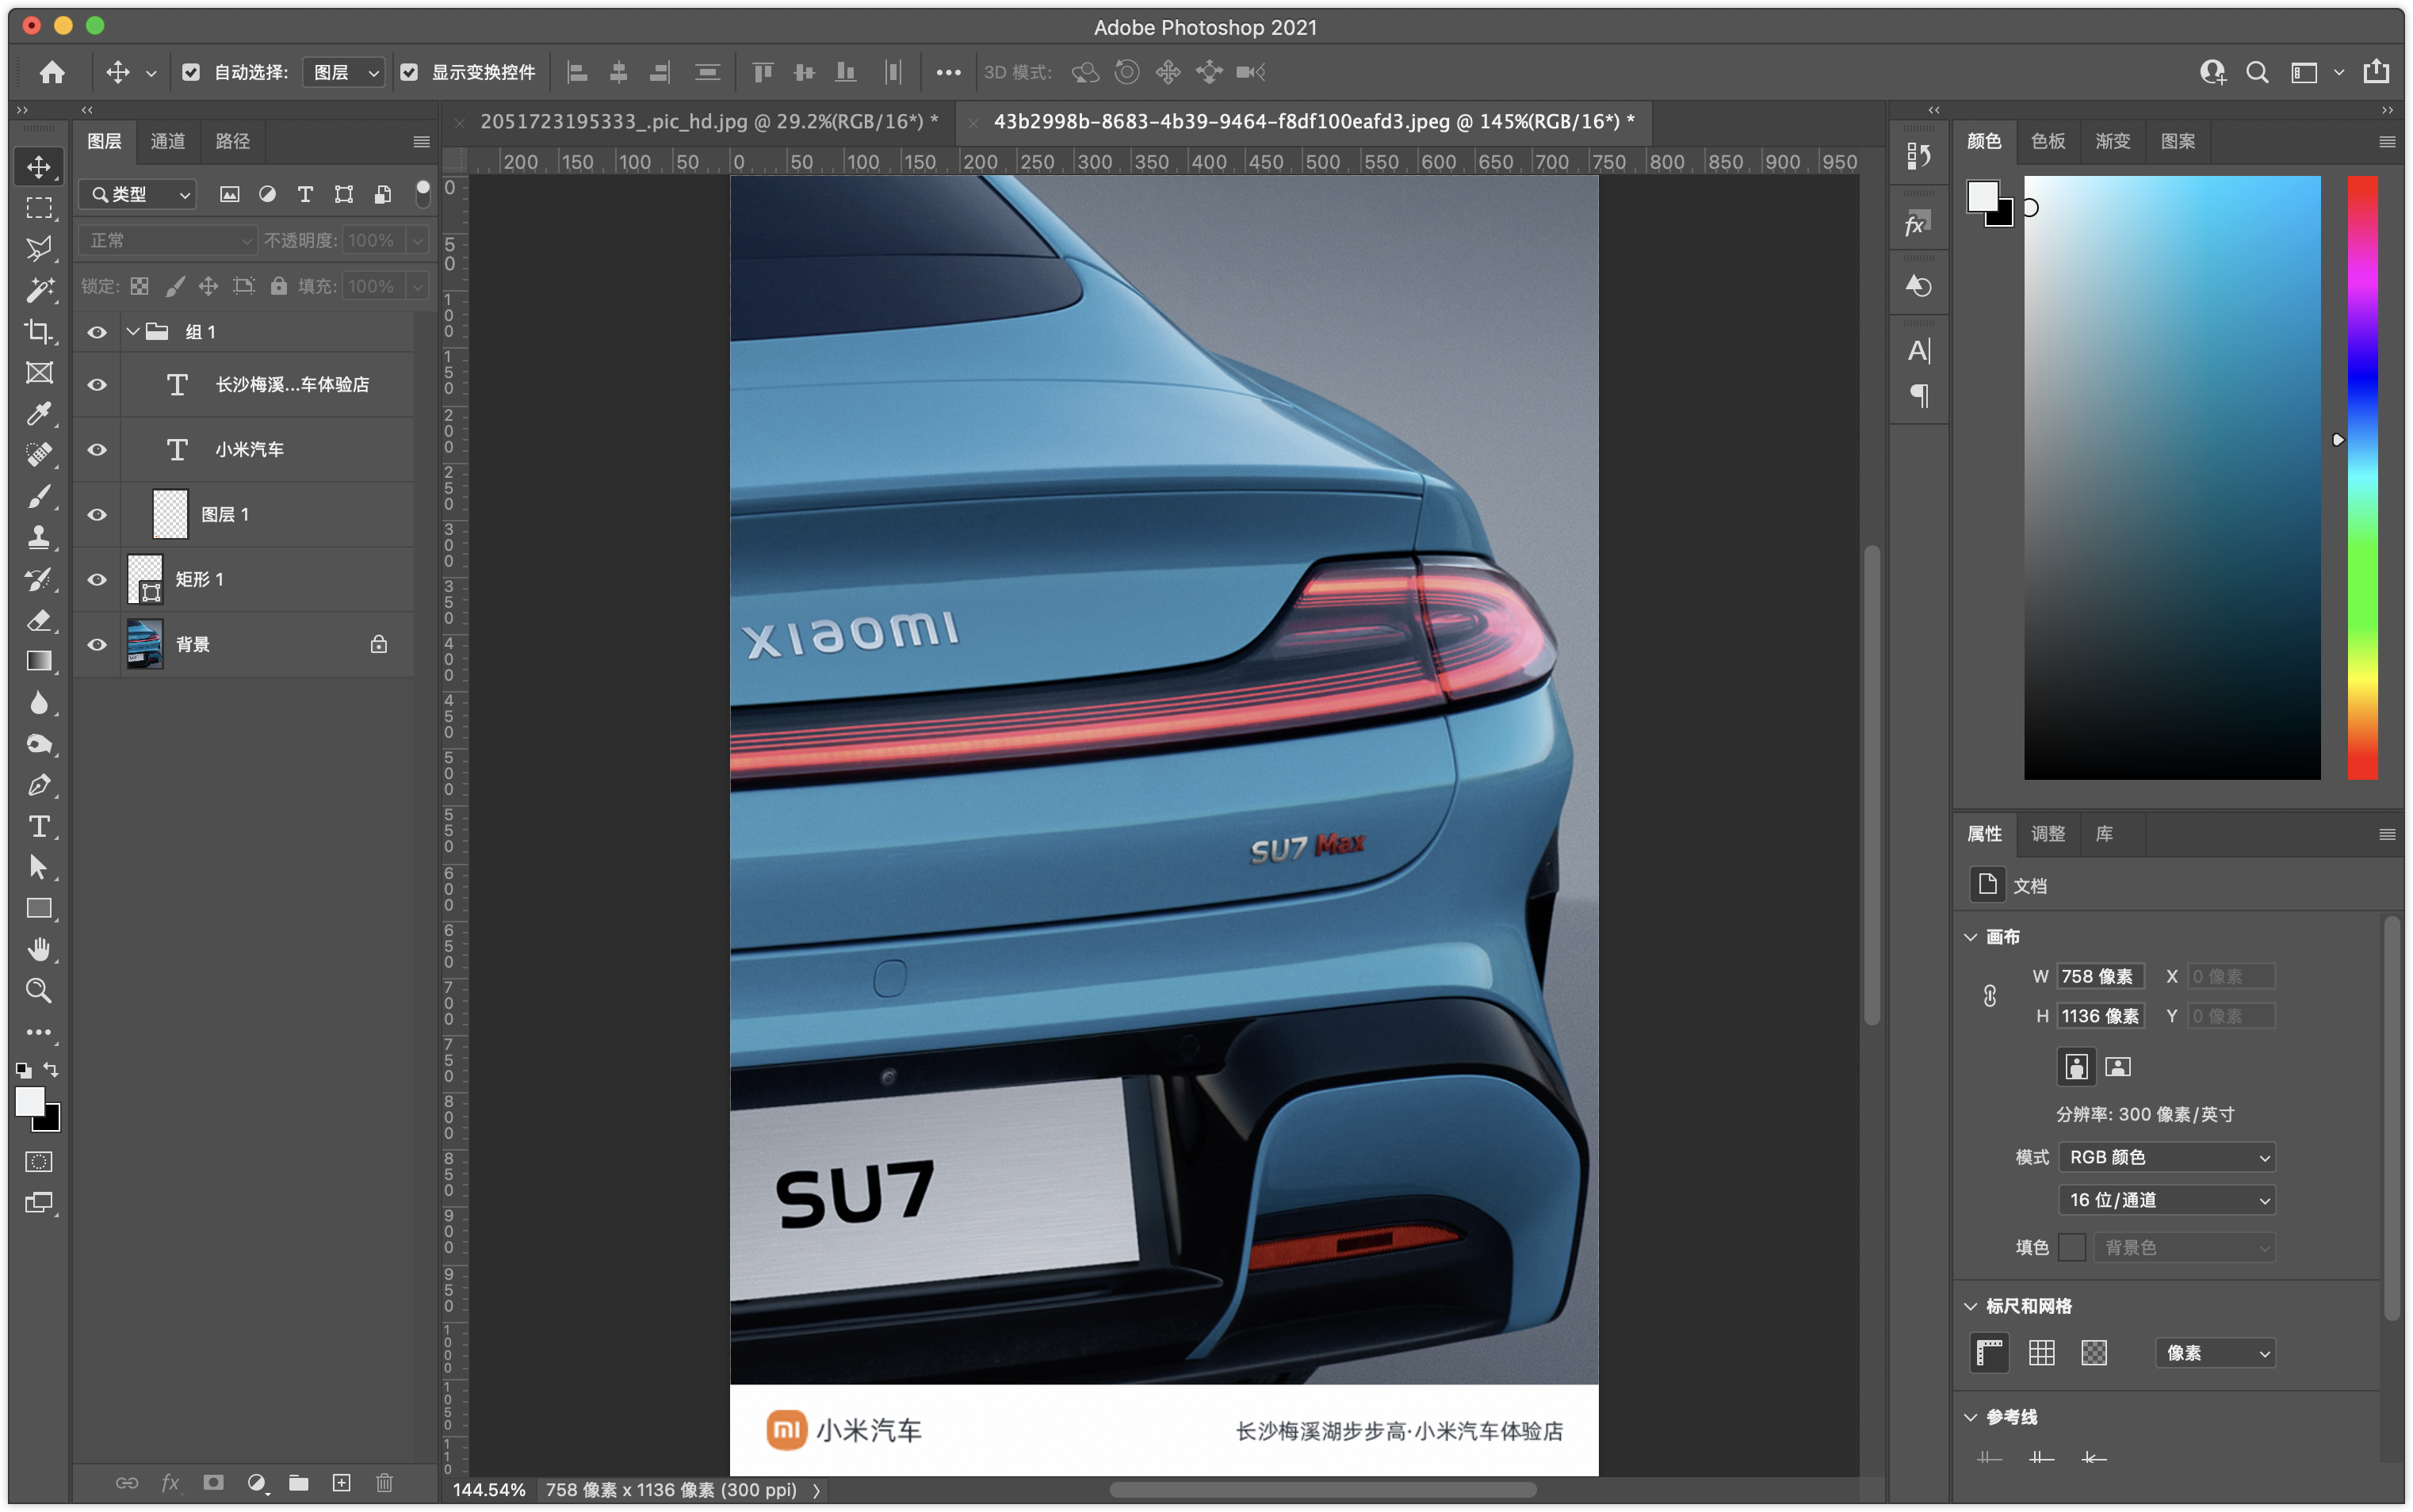Switch to the 路径 tab
This screenshot has width=2413, height=1512.
click(232, 141)
